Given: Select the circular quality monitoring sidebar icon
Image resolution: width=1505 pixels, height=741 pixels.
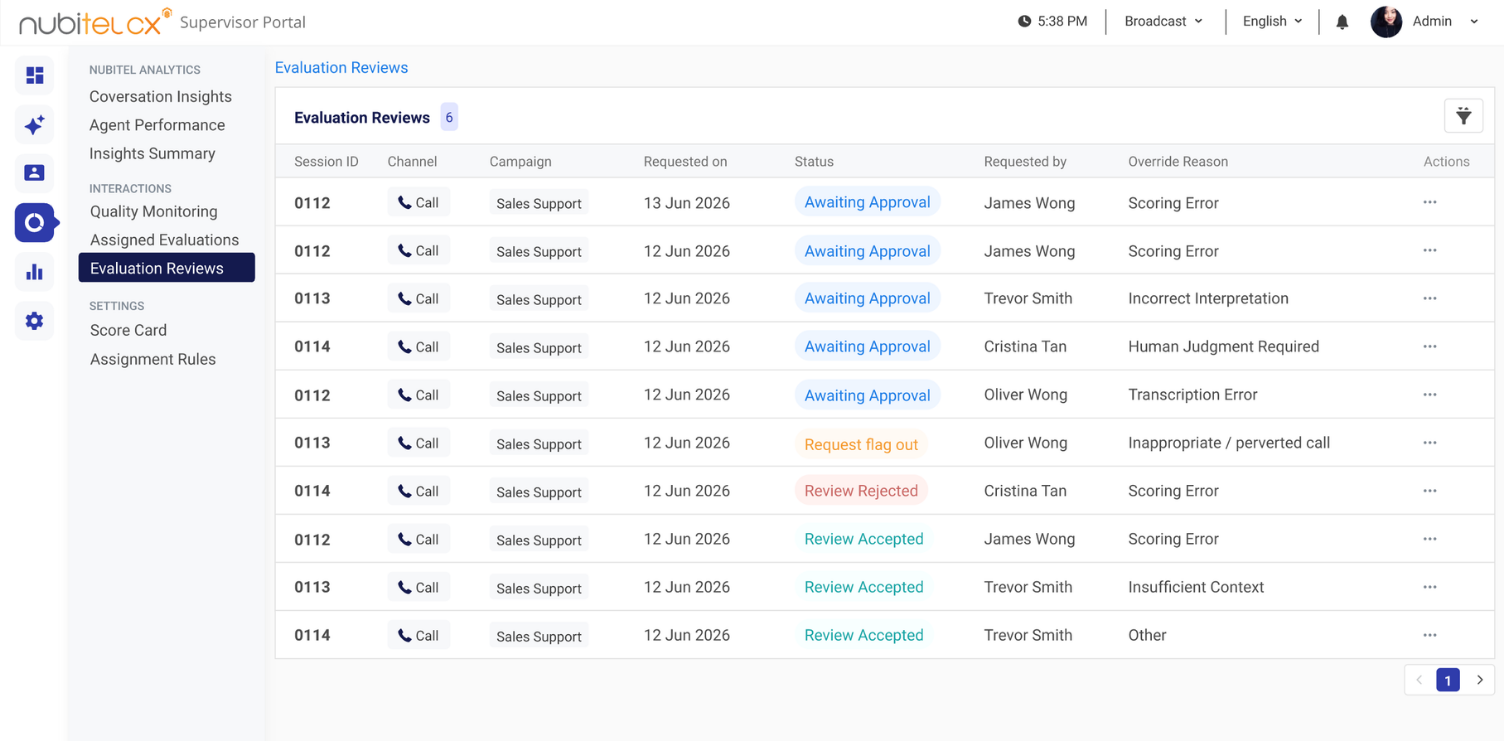Looking at the screenshot, I should pos(35,222).
